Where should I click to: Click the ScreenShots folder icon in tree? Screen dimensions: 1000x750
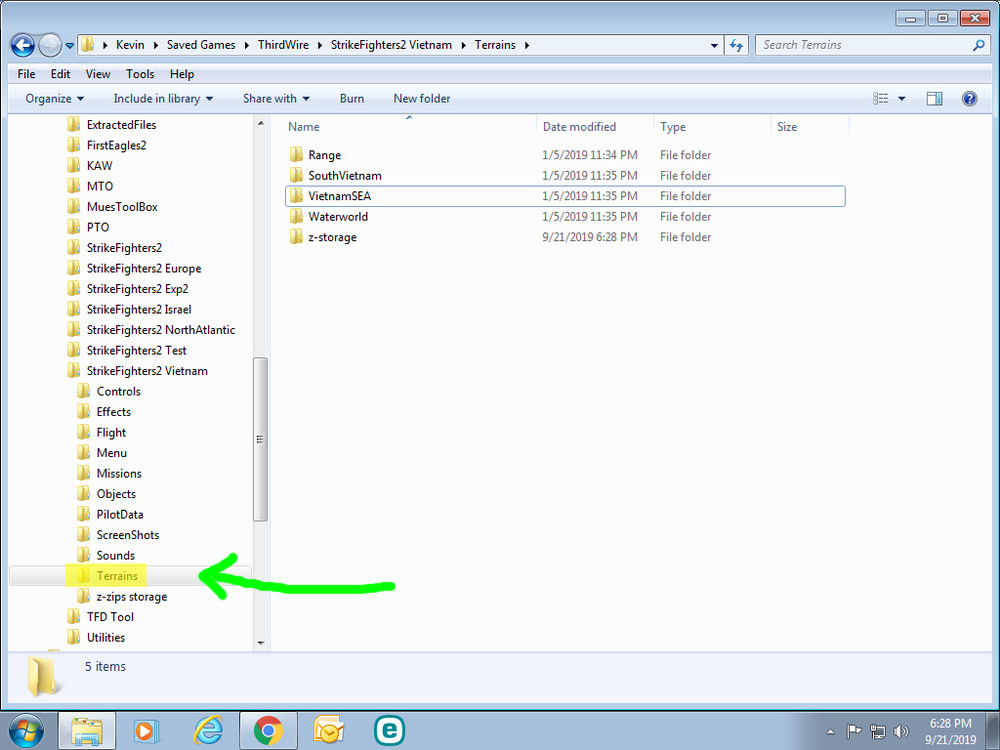click(x=84, y=534)
